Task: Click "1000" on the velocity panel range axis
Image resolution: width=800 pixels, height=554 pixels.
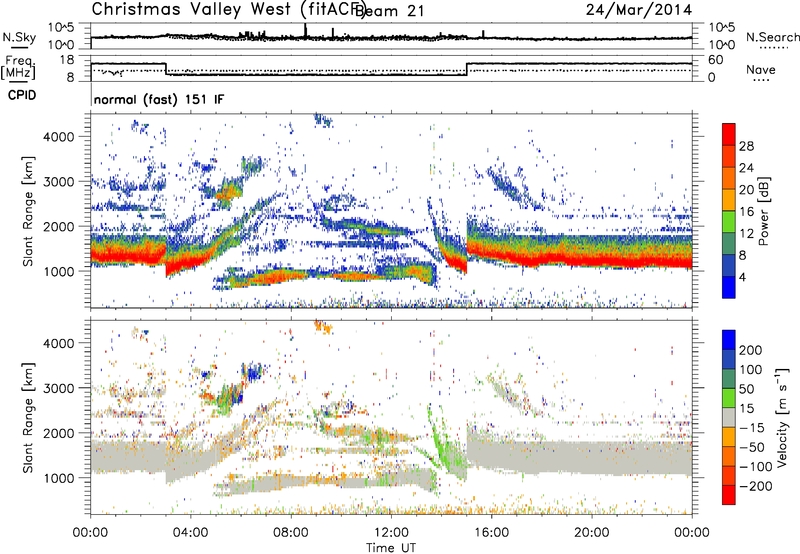Action: pos(58,478)
